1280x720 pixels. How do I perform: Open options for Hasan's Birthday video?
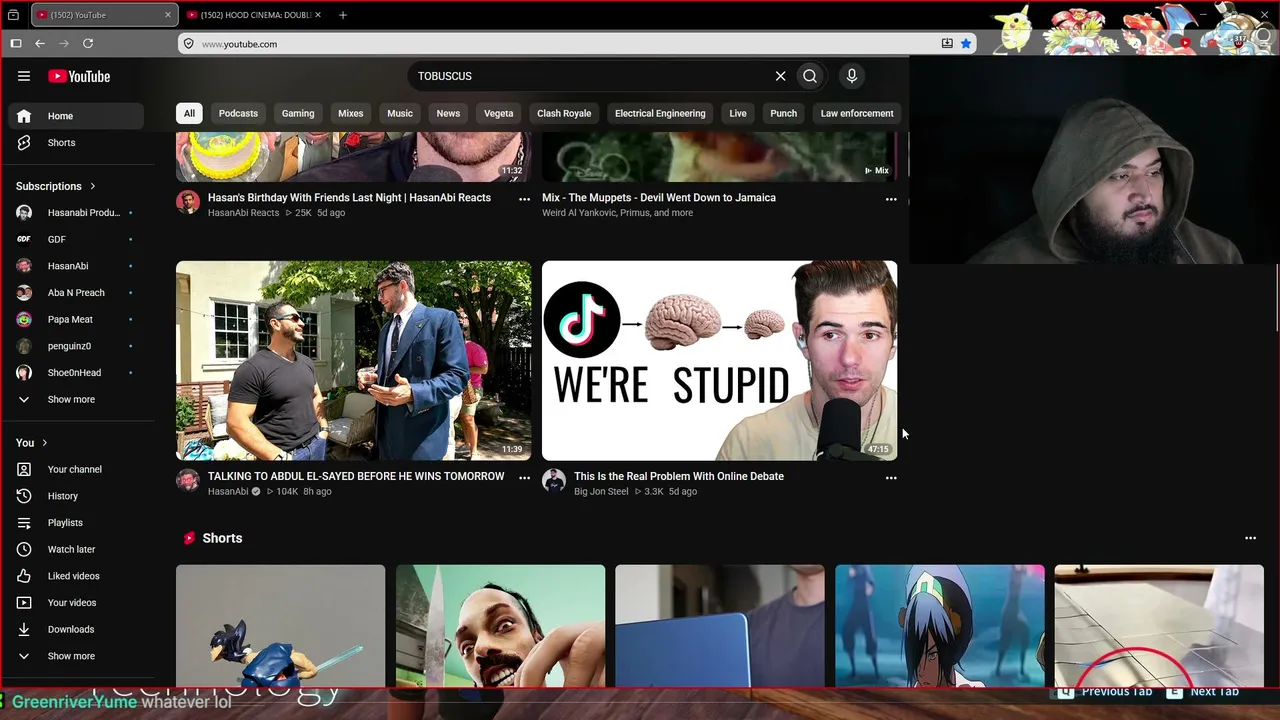(524, 199)
